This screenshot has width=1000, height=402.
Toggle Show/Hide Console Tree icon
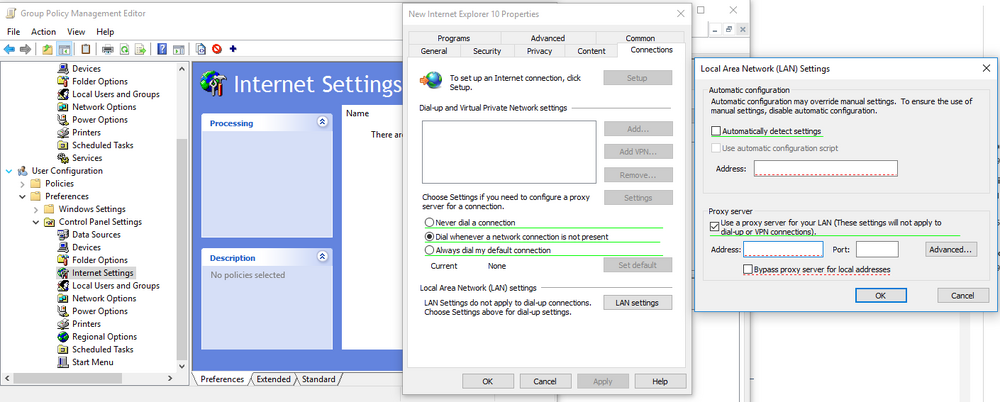click(64, 49)
